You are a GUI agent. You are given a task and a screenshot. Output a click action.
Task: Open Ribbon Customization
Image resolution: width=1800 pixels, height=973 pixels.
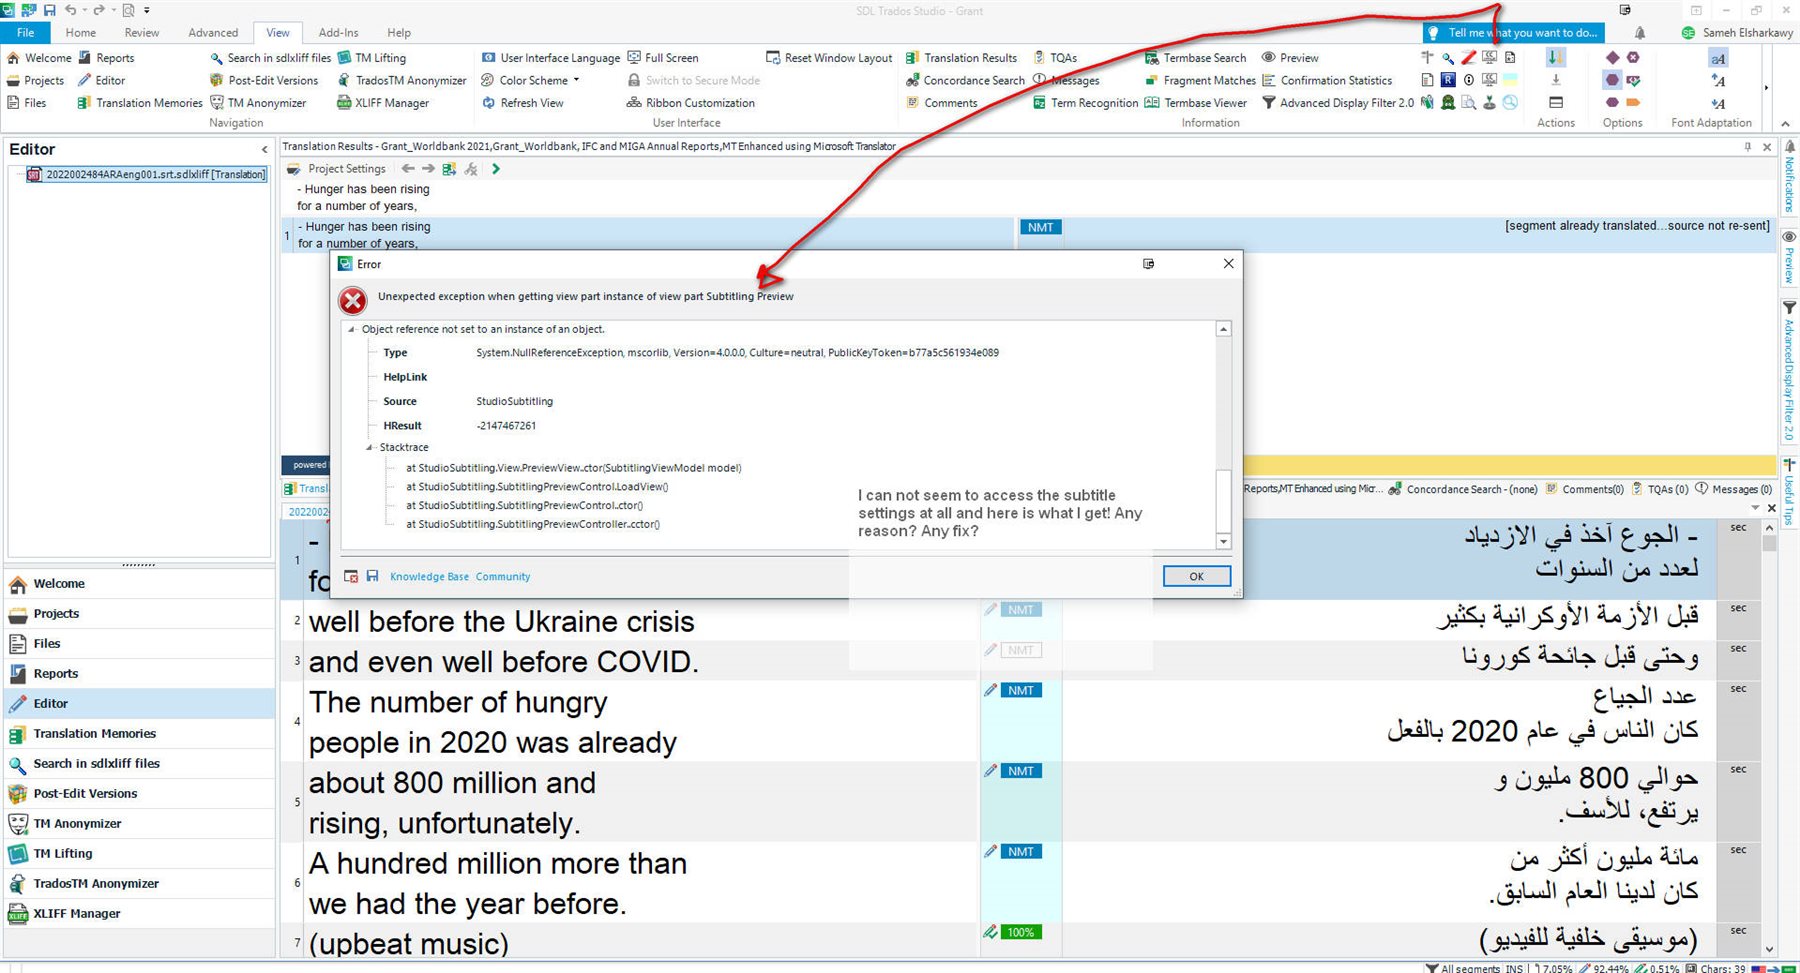coord(691,102)
